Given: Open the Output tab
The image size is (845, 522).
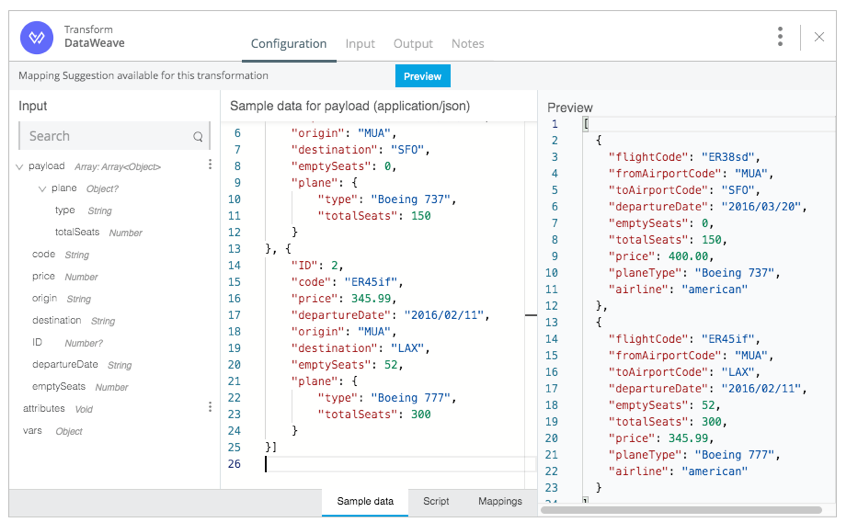Looking at the screenshot, I should (413, 44).
